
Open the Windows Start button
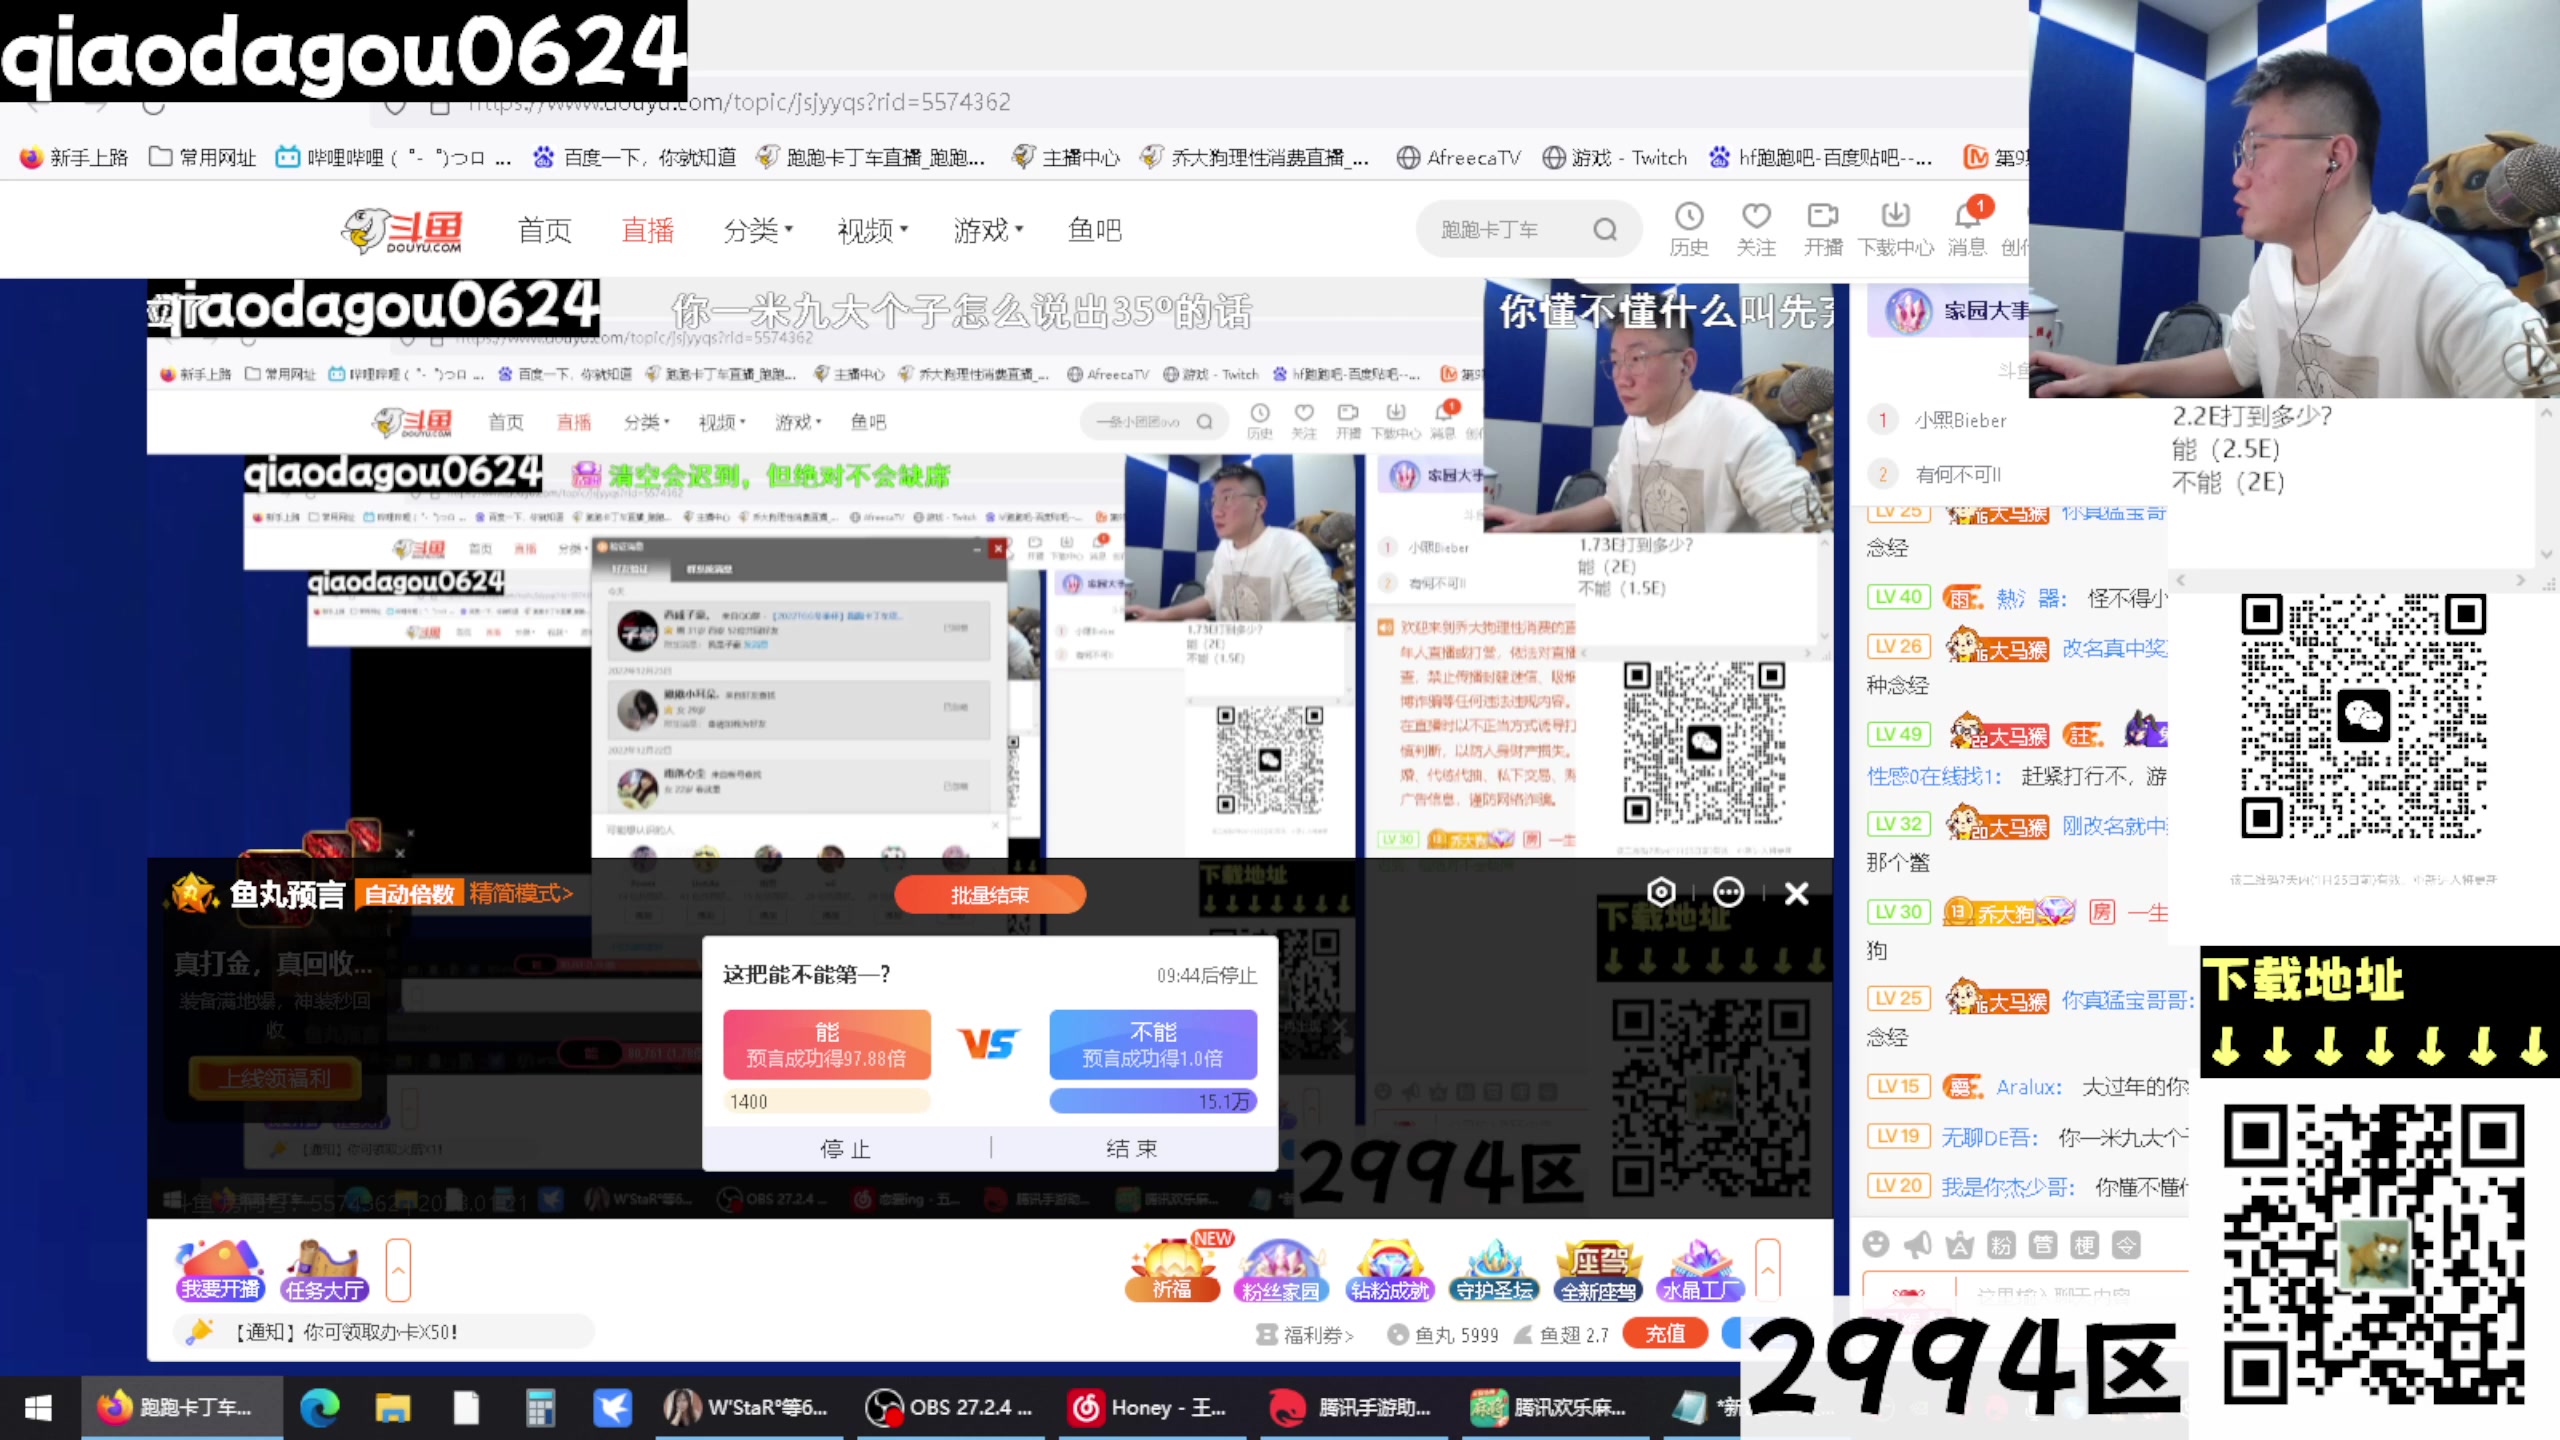point(38,1408)
